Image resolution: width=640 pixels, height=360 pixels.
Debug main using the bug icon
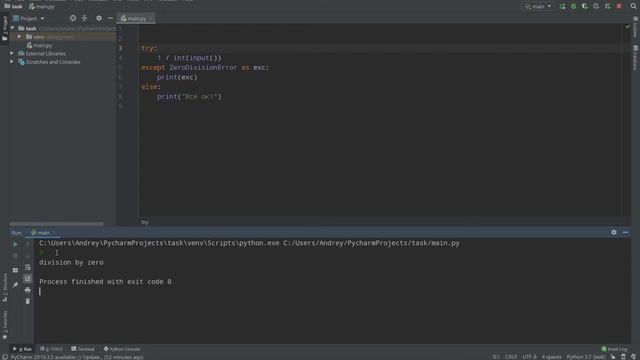[x=573, y=7]
